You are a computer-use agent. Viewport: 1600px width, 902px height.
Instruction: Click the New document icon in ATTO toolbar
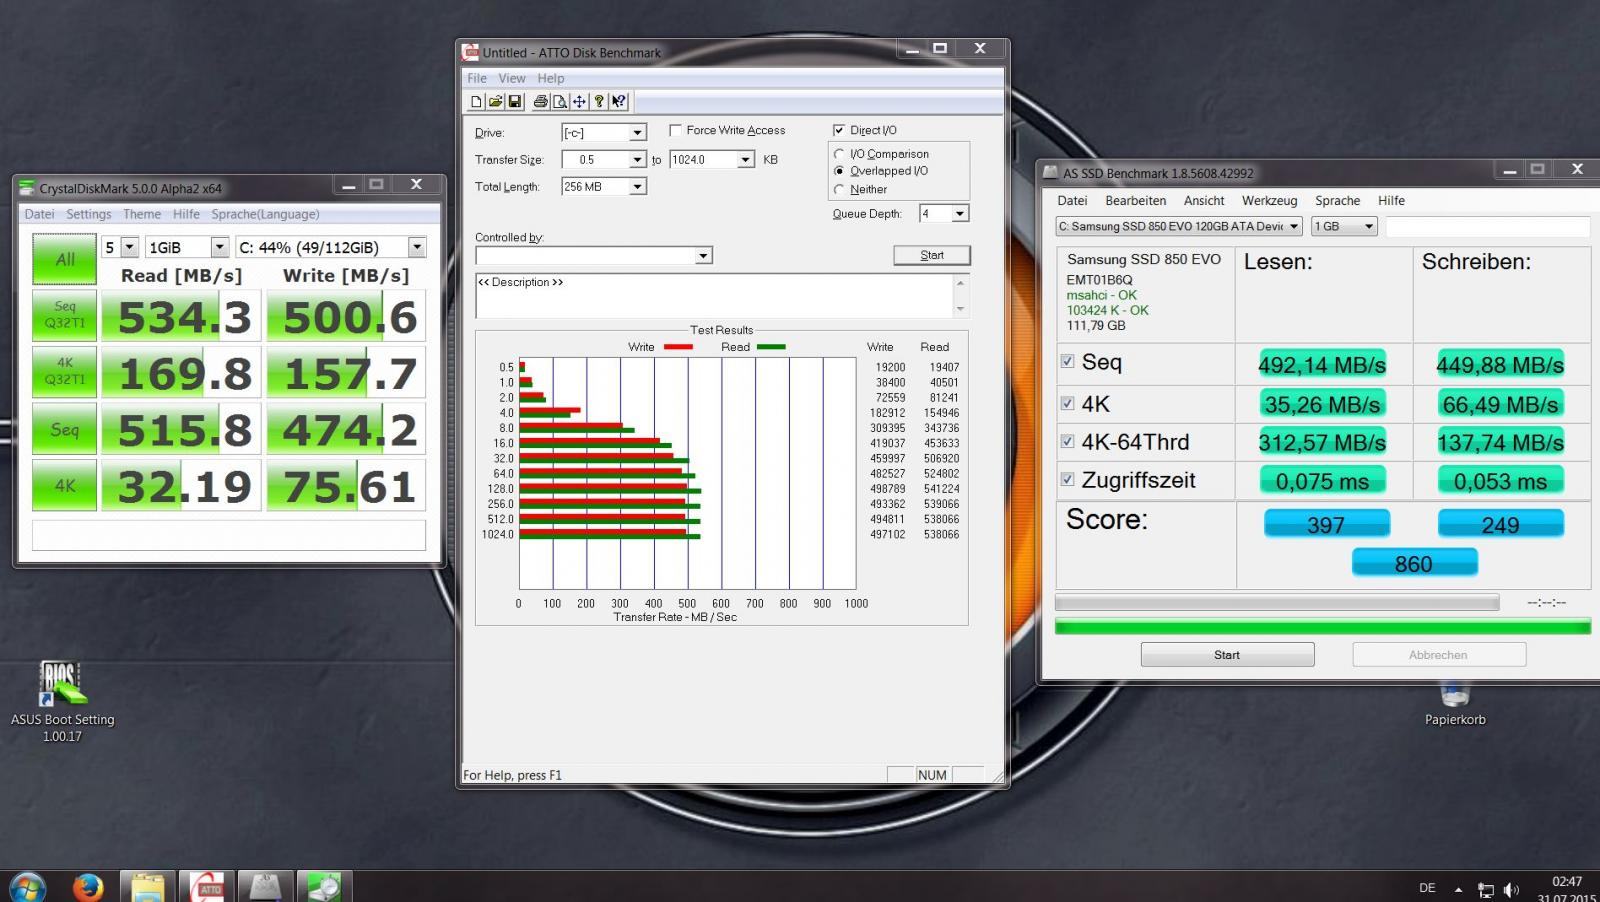(x=476, y=102)
